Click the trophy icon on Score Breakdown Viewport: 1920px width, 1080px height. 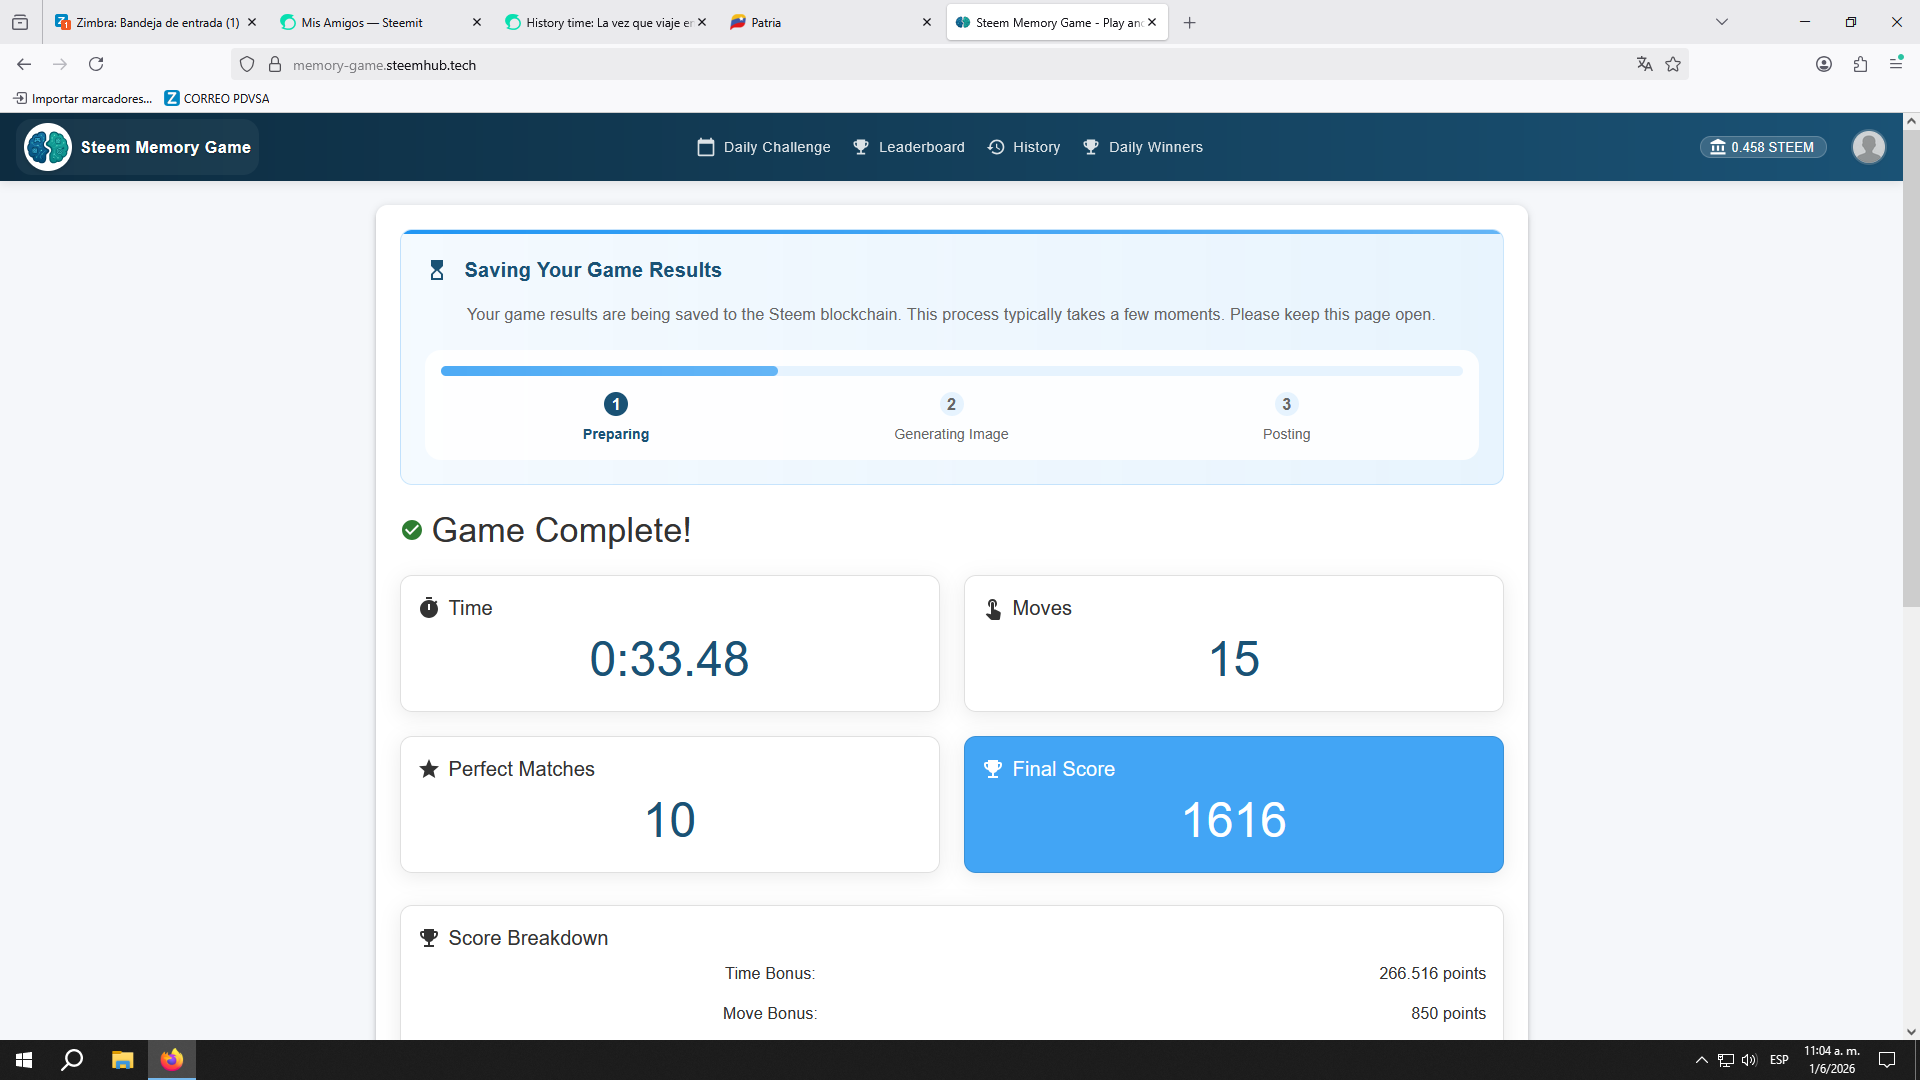(x=429, y=938)
